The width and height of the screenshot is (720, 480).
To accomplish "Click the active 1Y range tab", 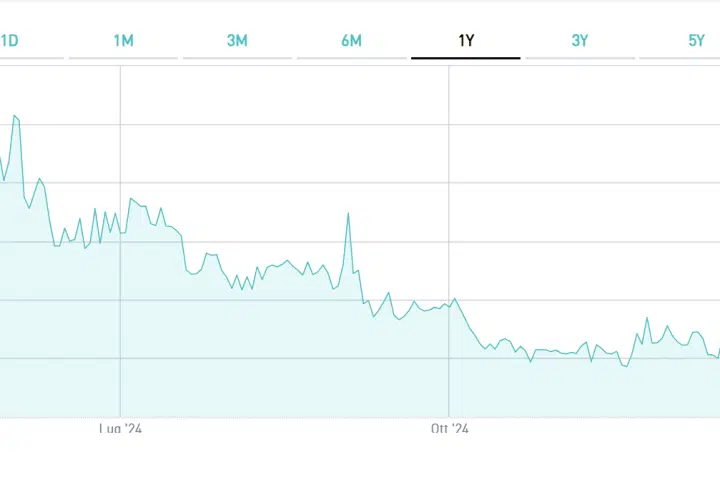I will 465,41.
